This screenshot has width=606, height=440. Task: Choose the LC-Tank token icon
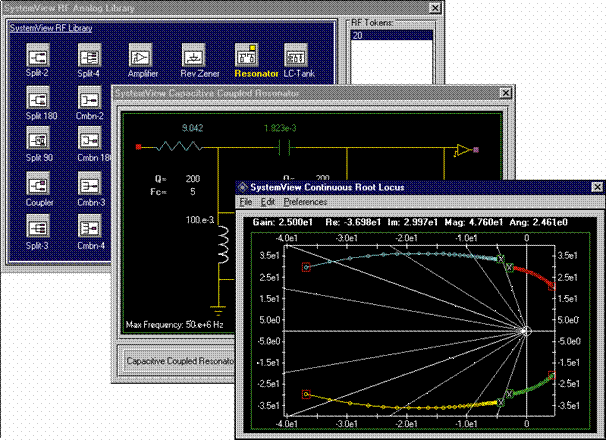click(x=296, y=55)
